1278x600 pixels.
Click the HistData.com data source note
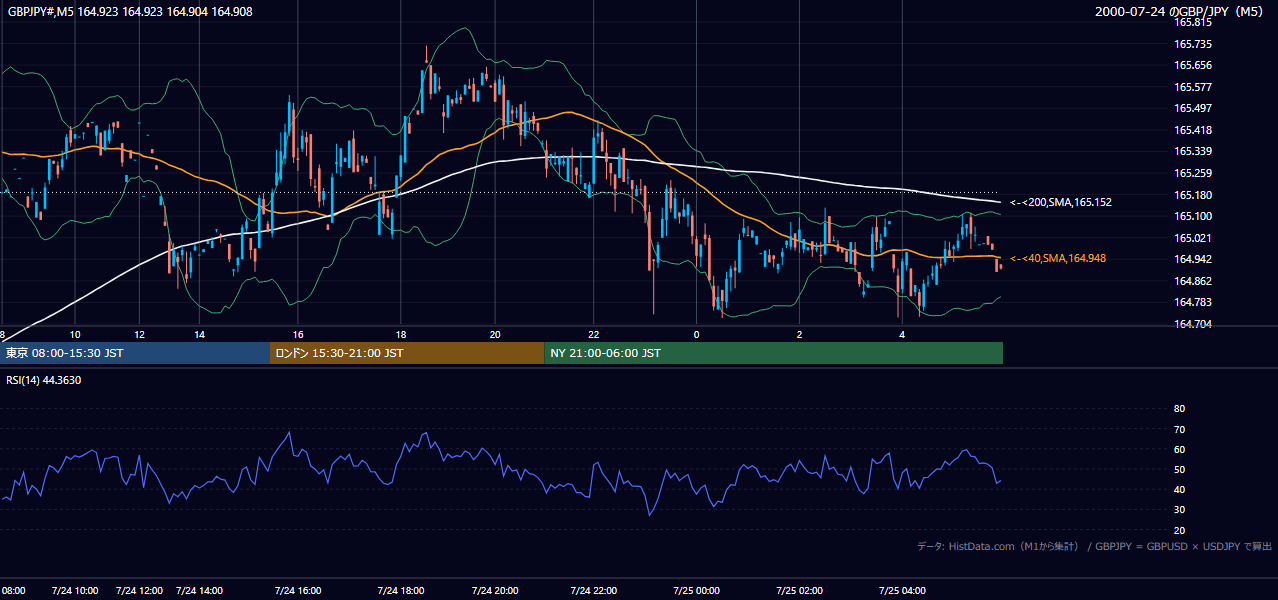(1094, 546)
